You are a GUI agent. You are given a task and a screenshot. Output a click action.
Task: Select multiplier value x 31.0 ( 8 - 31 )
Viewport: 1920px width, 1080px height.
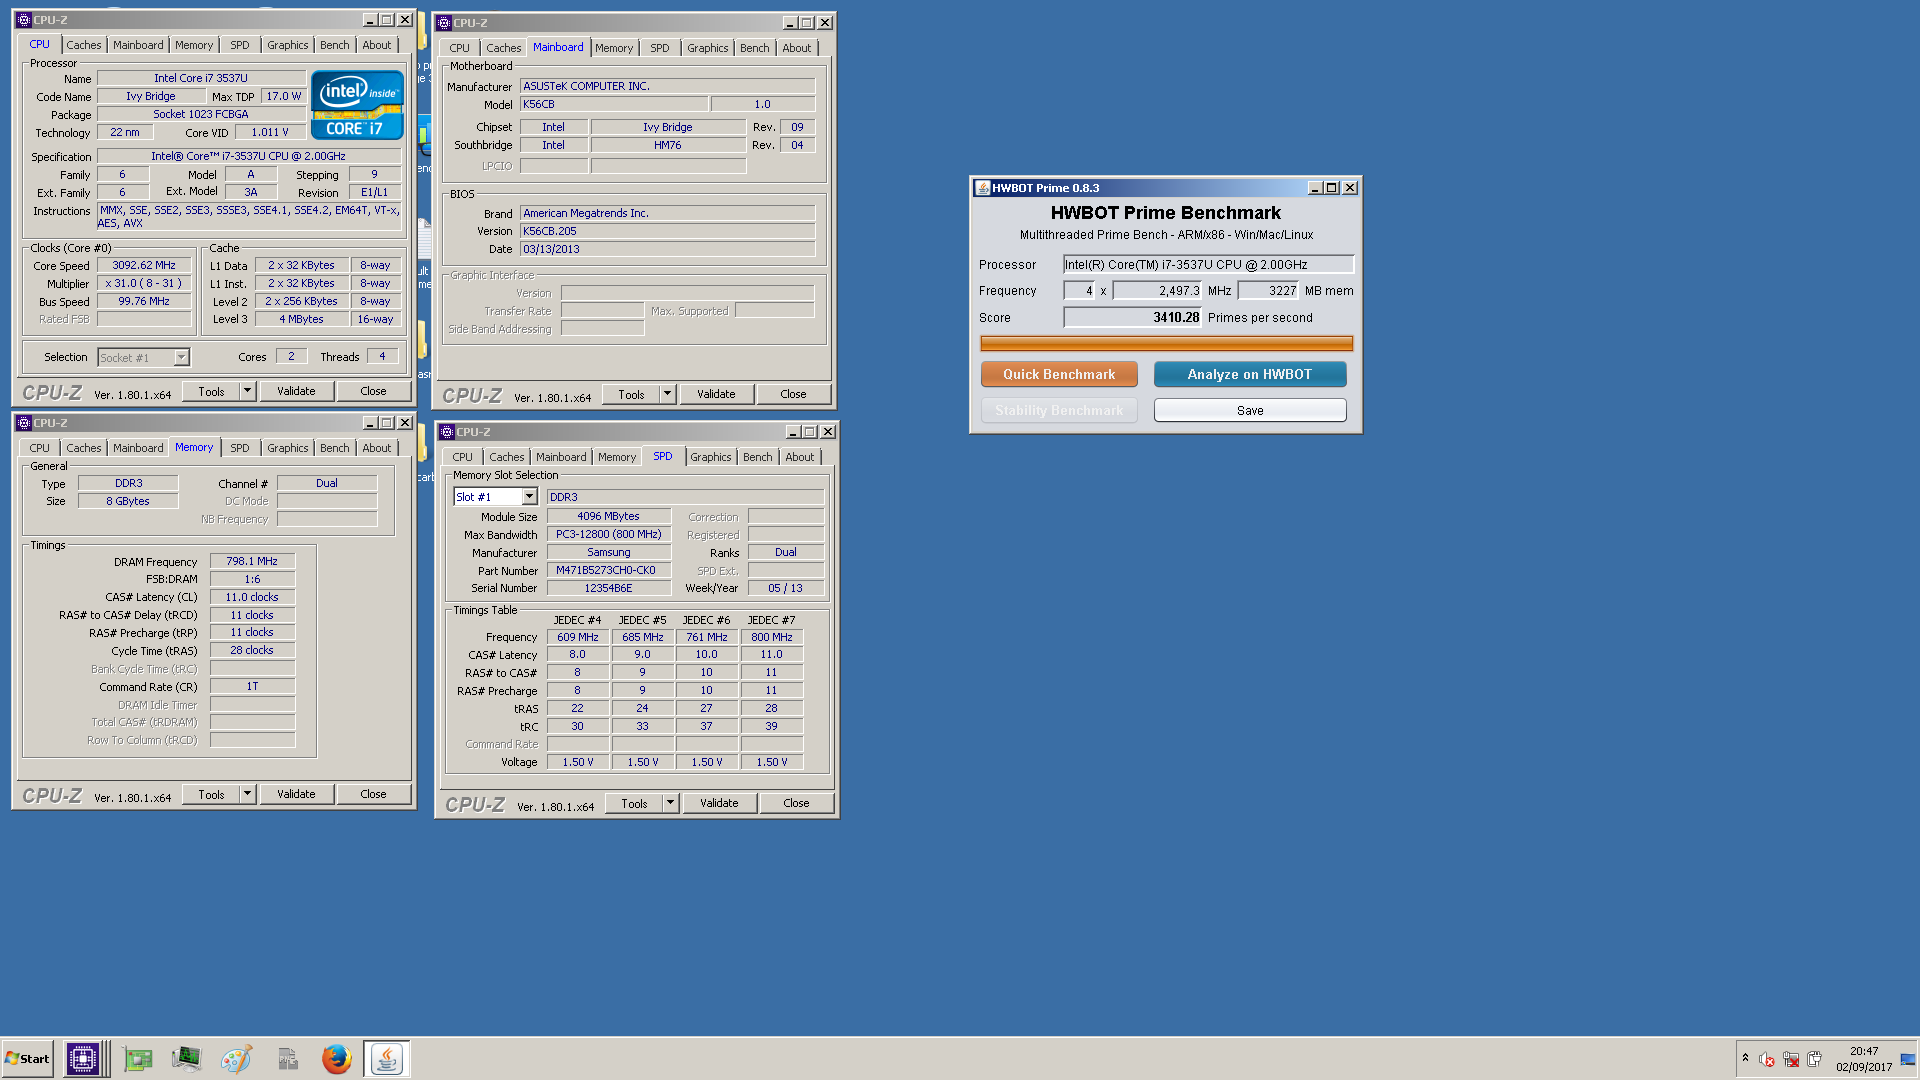pyautogui.click(x=144, y=283)
